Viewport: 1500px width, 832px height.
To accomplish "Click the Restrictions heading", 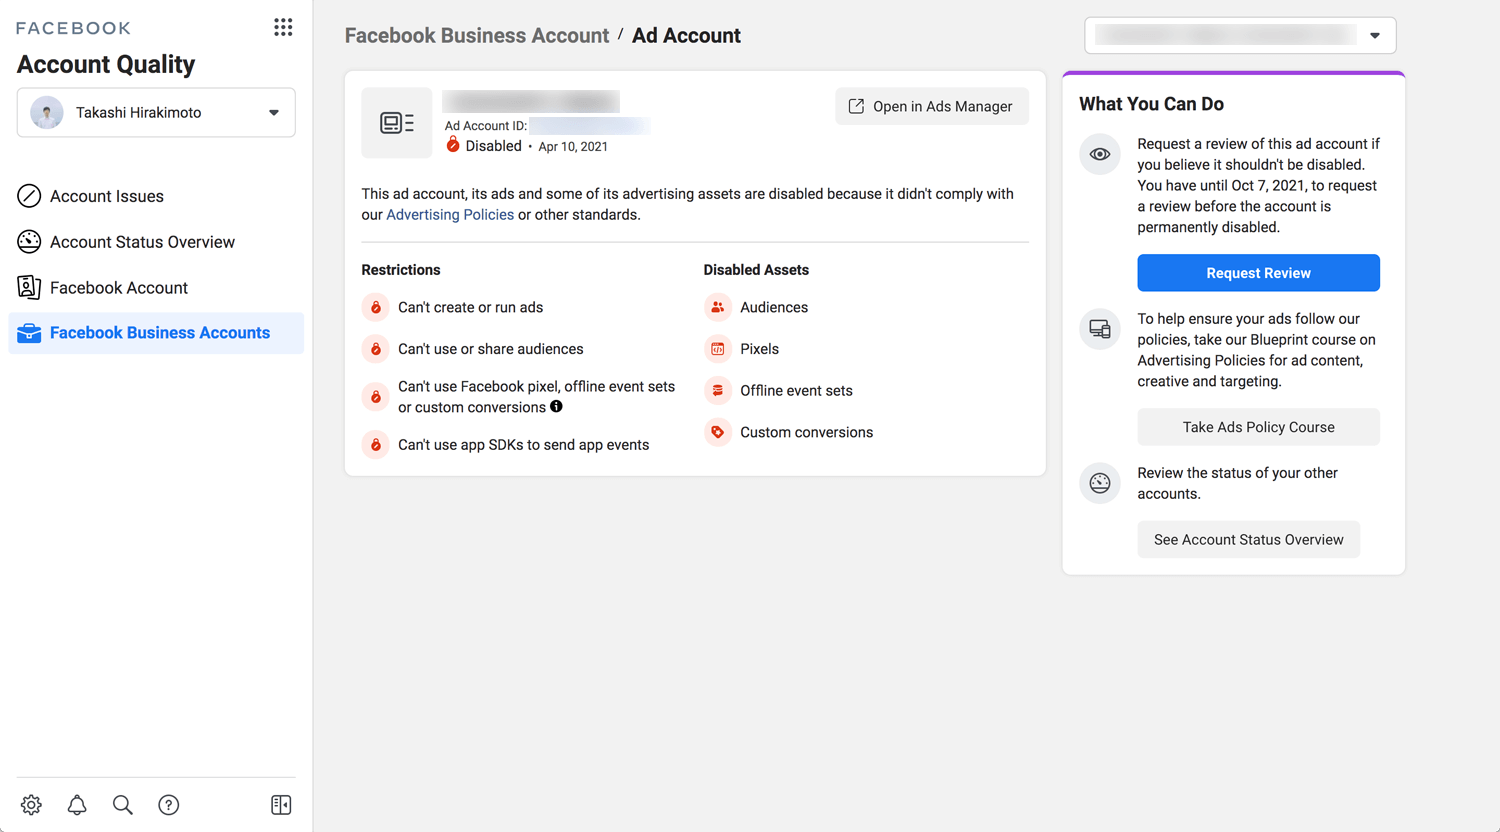I will [401, 270].
